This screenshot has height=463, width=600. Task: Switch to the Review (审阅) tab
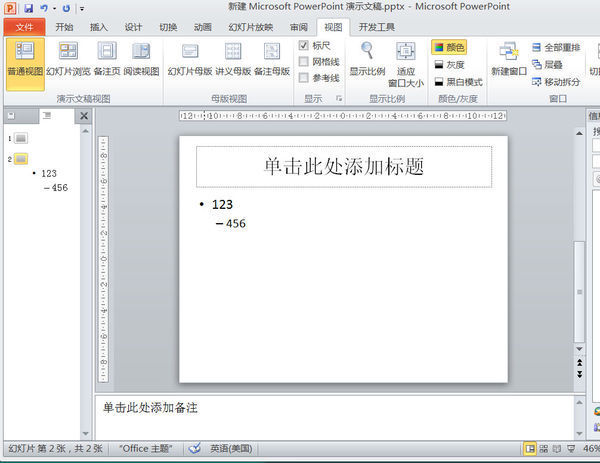pos(299,27)
